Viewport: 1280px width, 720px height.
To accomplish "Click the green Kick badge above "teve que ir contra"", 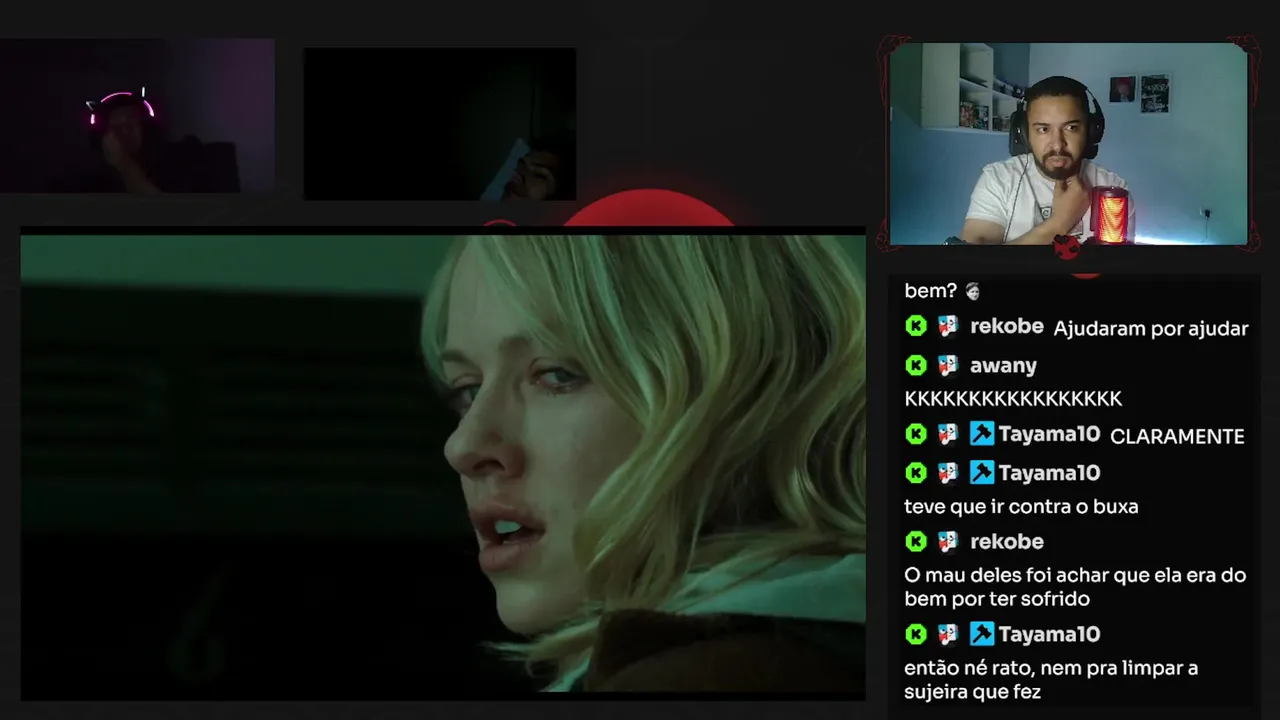I will pyautogui.click(x=916, y=473).
